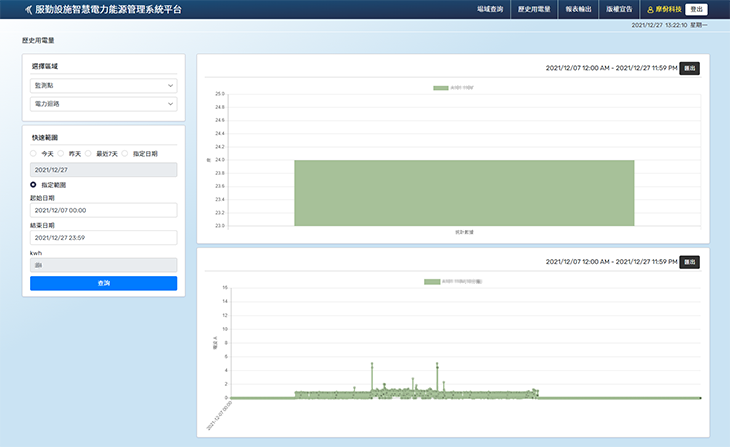
Task: Open the 電力迴路 dropdown
Action: tap(103, 104)
